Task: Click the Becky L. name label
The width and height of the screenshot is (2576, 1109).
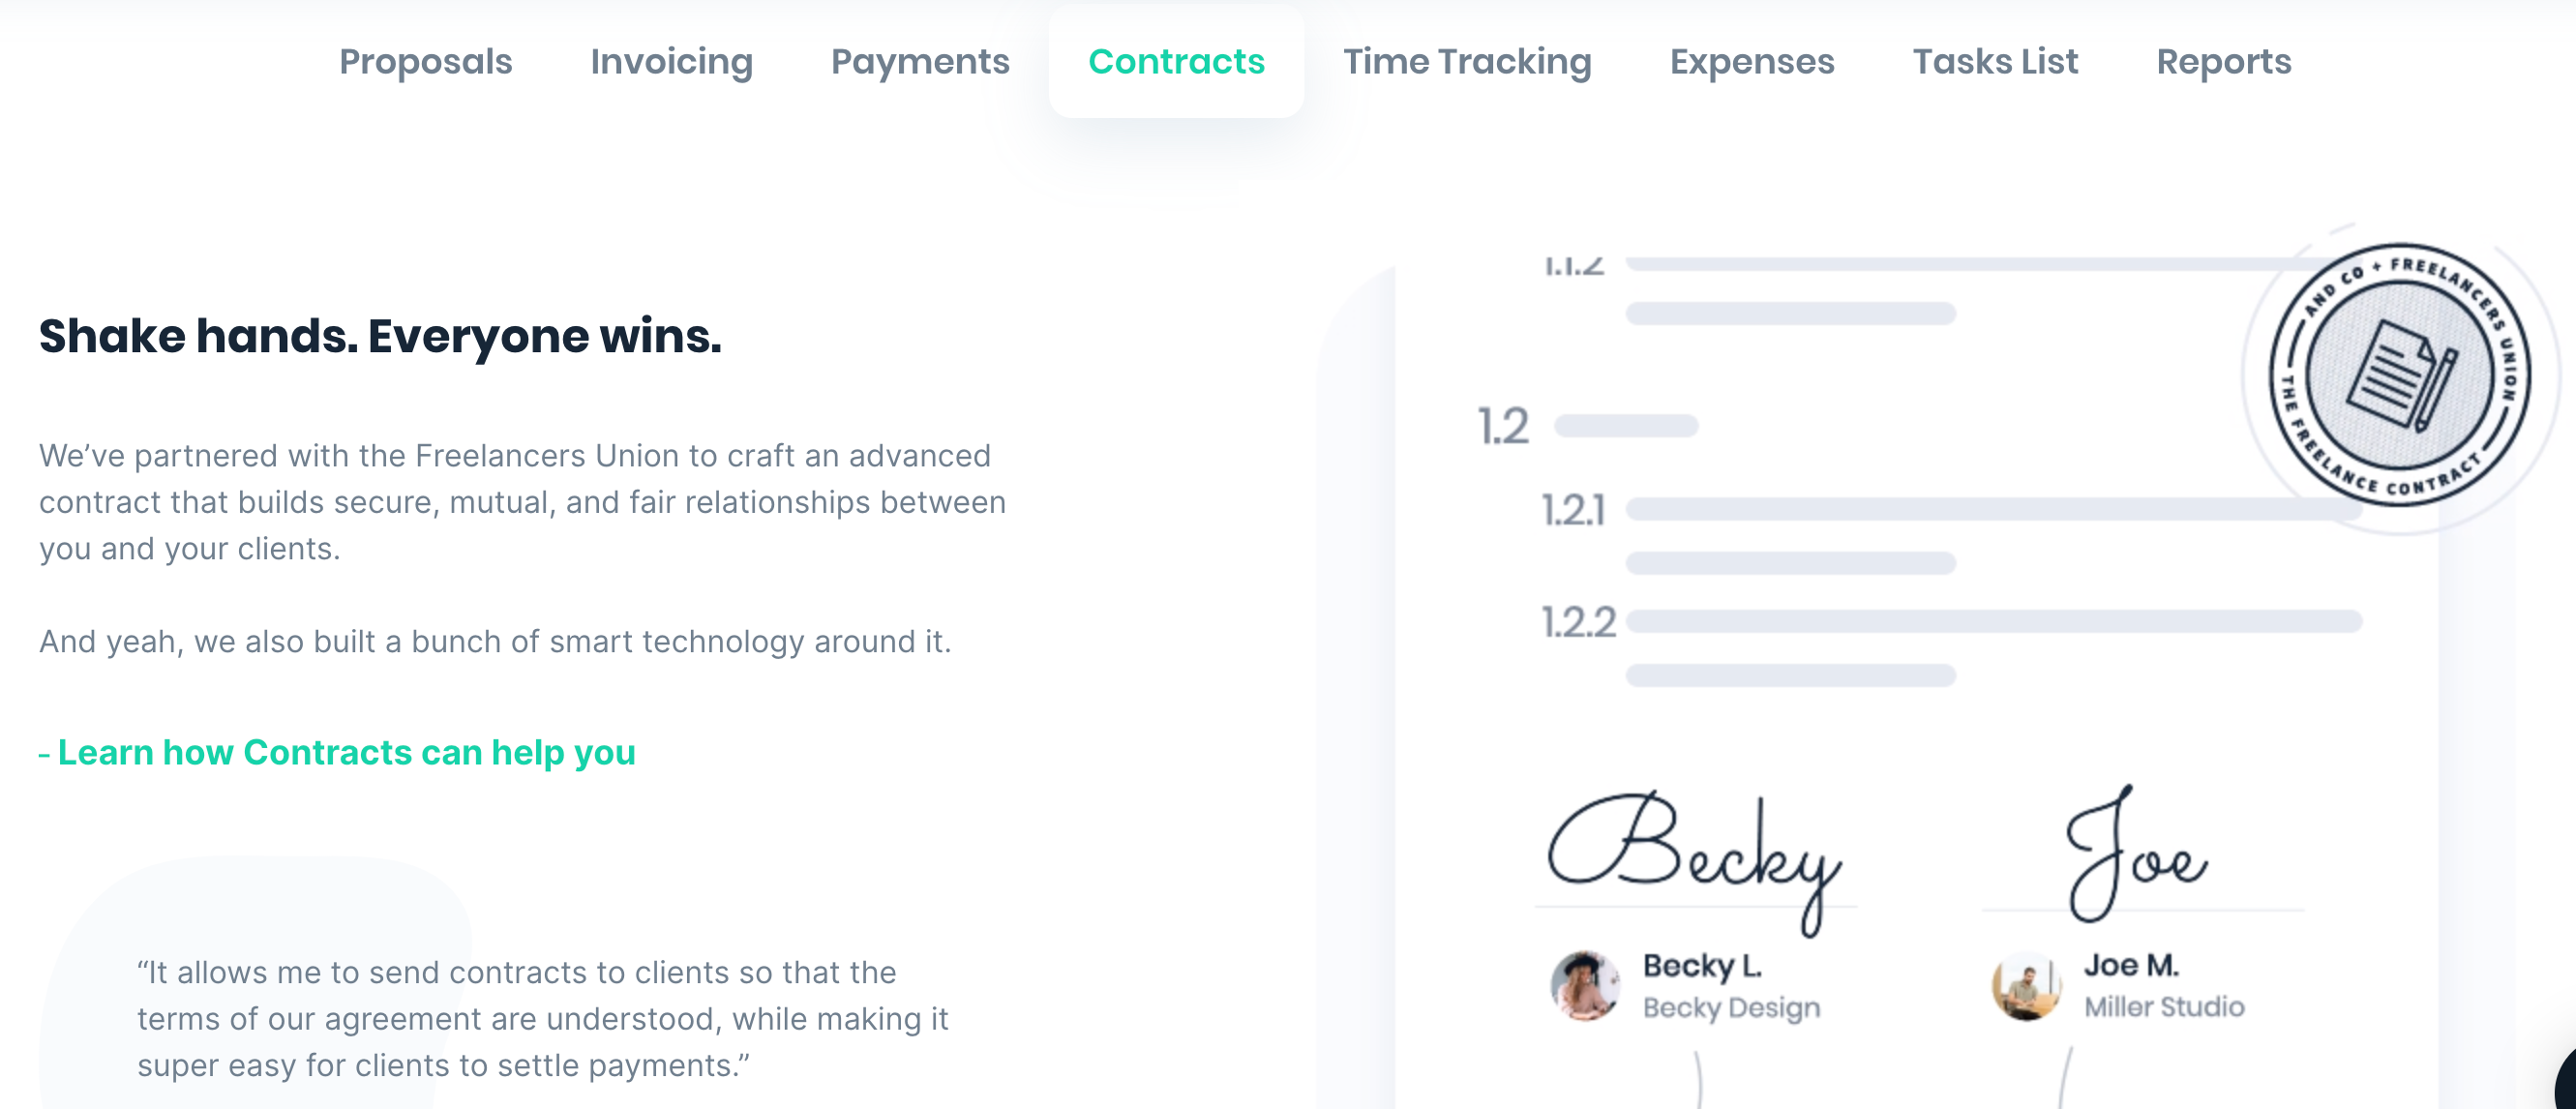Action: (1701, 965)
